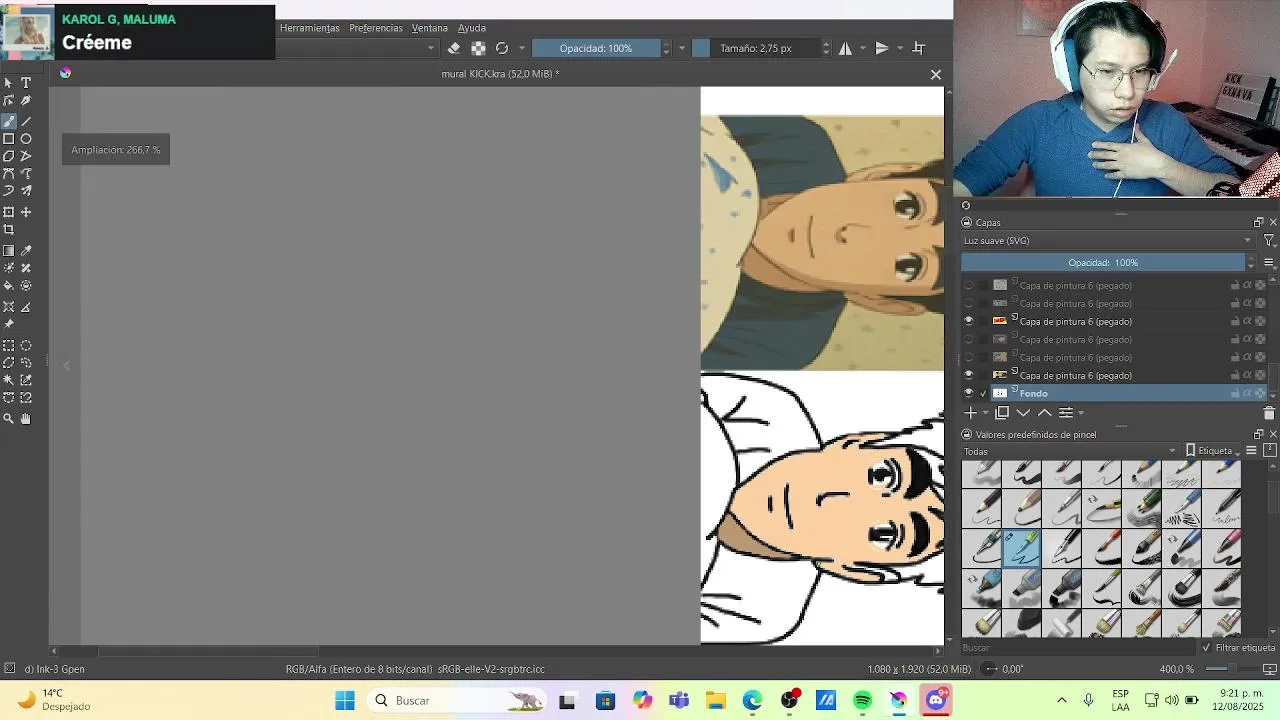
Task: Open Ayuda menu
Action: pyautogui.click(x=472, y=28)
